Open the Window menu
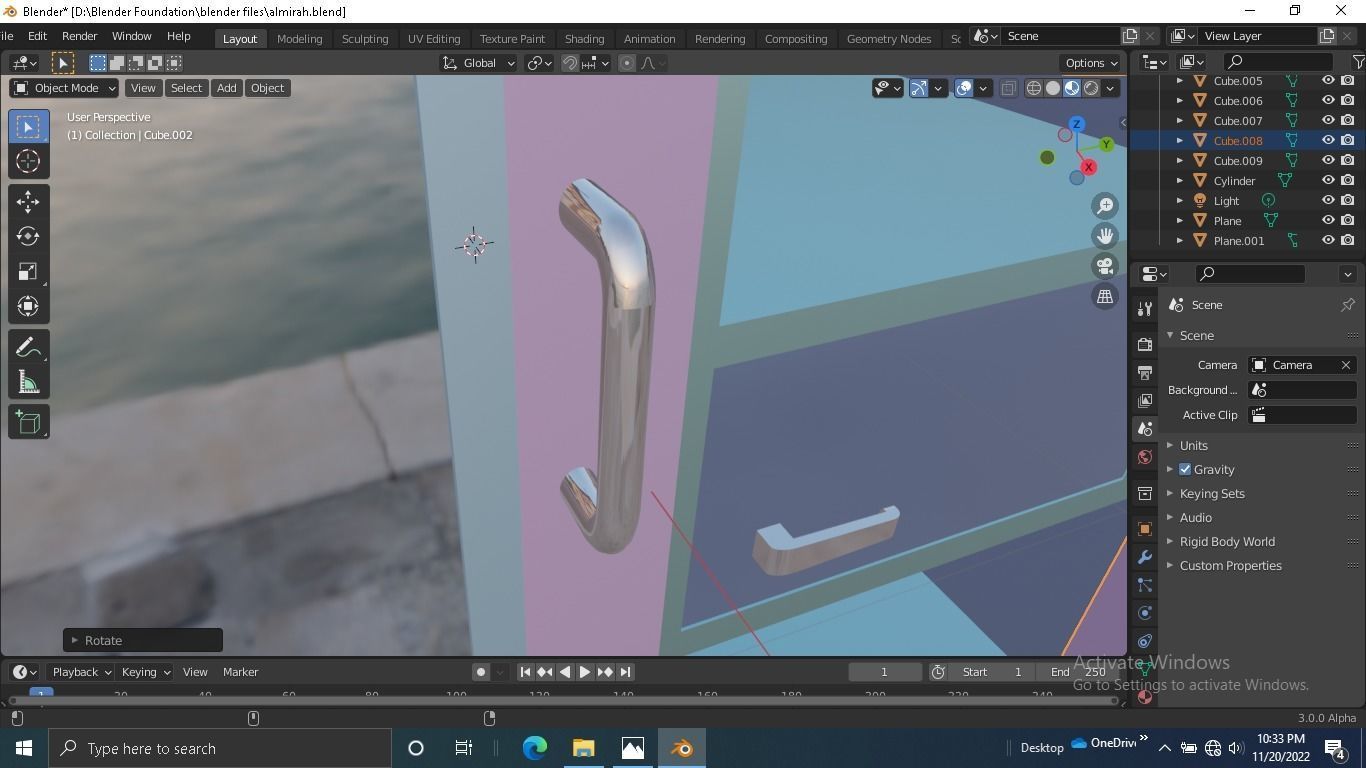1366x768 pixels. (131, 36)
